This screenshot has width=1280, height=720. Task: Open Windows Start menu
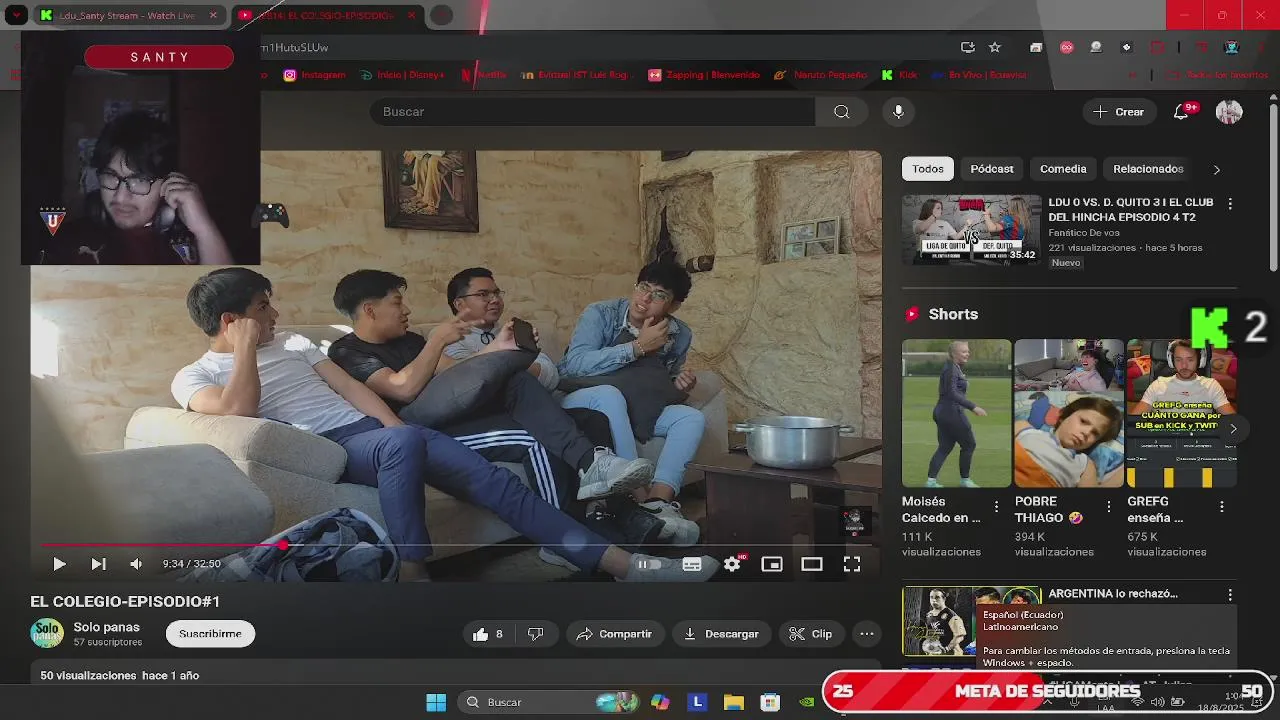pos(436,702)
